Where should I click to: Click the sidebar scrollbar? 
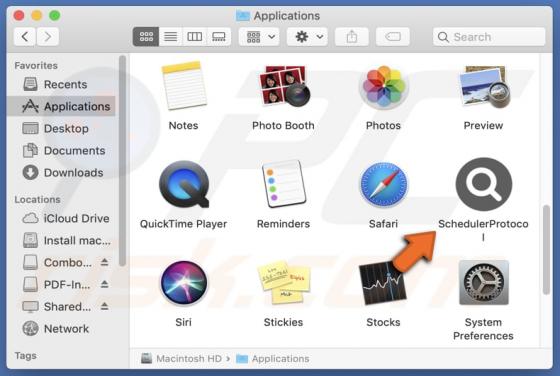pyautogui.click(x=122, y=161)
